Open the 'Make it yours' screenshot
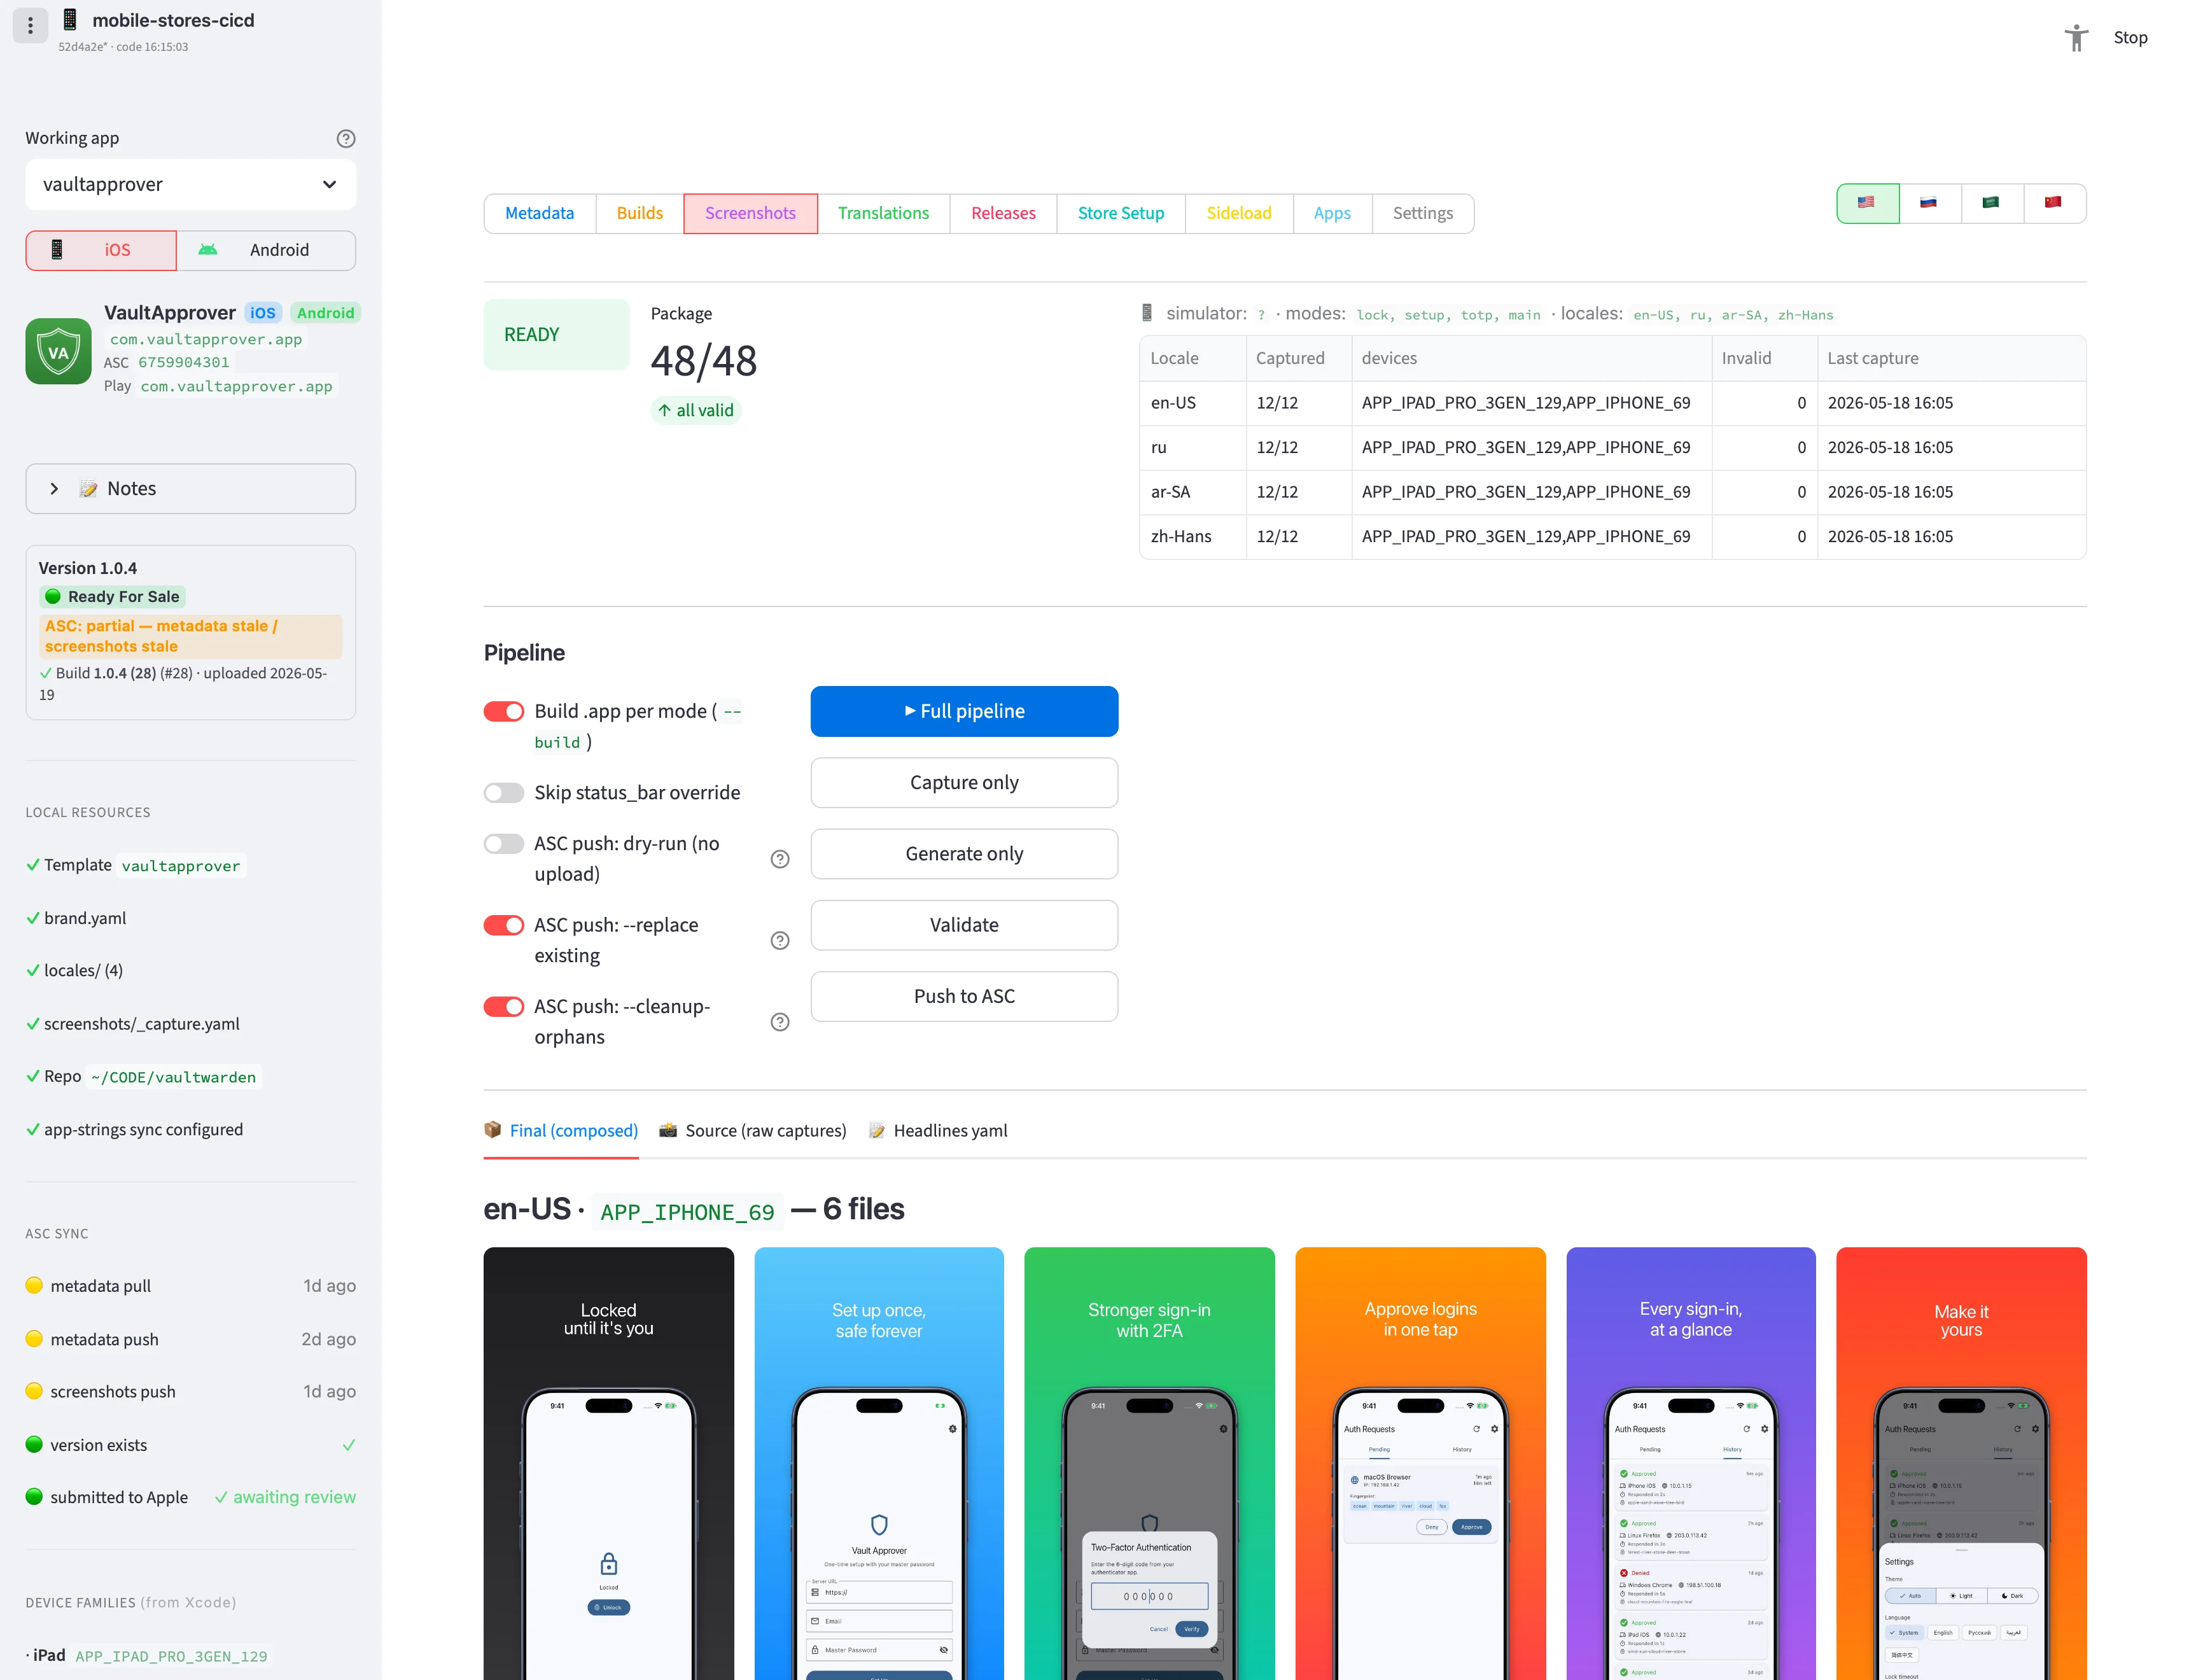This screenshot has width=2189, height=1680. point(1961,1464)
